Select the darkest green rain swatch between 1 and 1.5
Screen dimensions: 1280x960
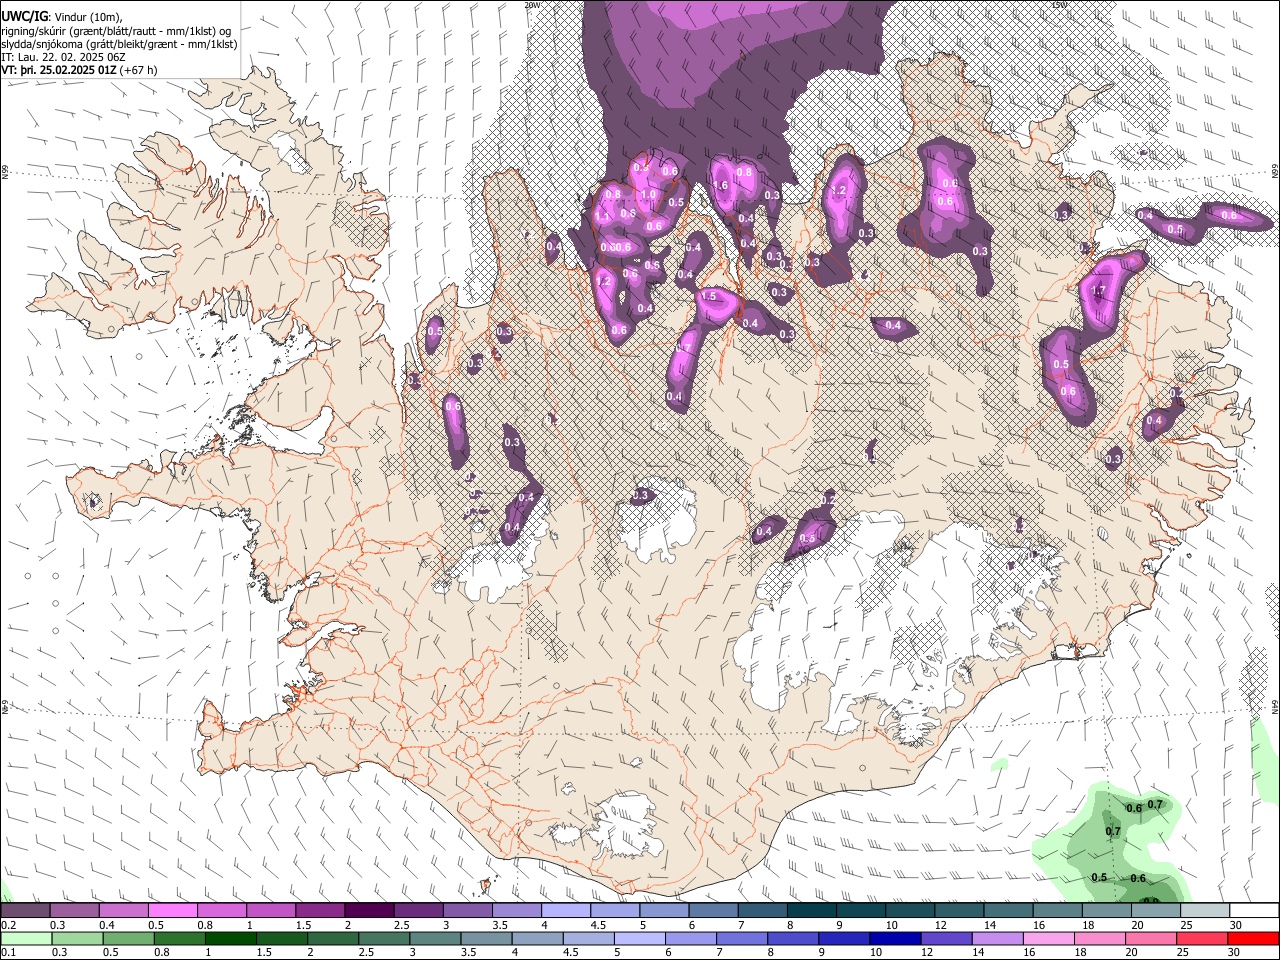click(230, 939)
